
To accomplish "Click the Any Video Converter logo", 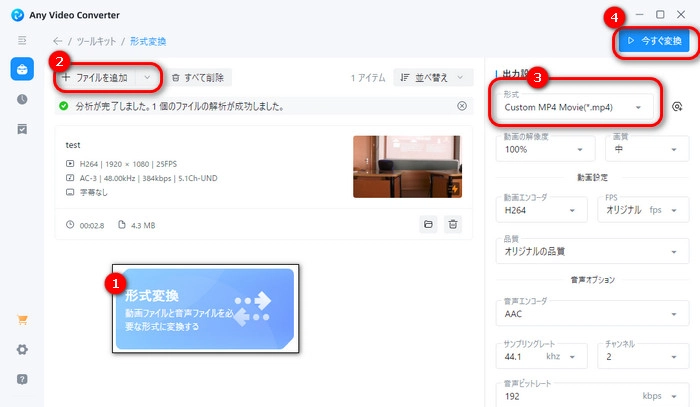I will click(x=17, y=15).
